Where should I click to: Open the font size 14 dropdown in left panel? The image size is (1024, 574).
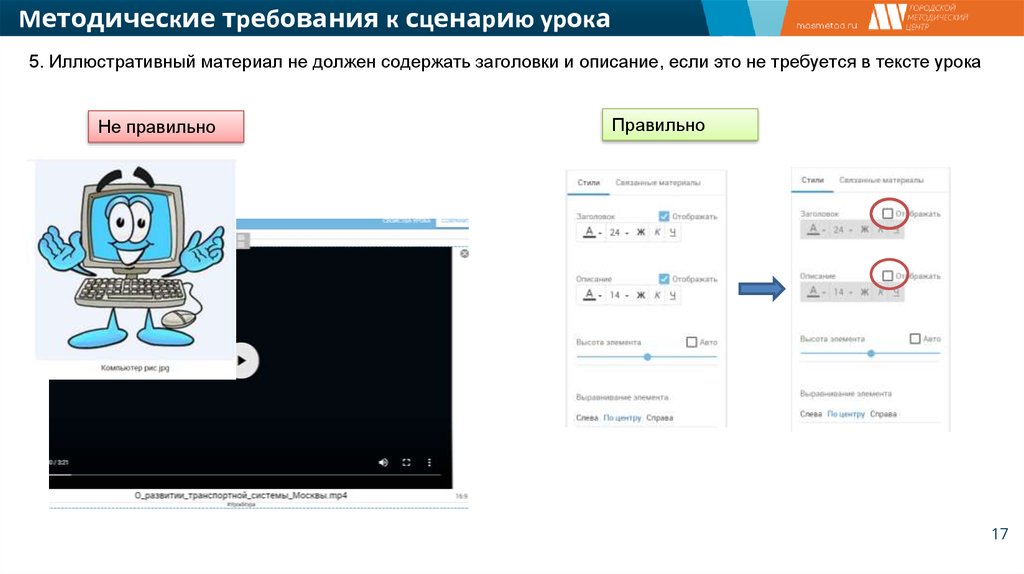(x=616, y=296)
